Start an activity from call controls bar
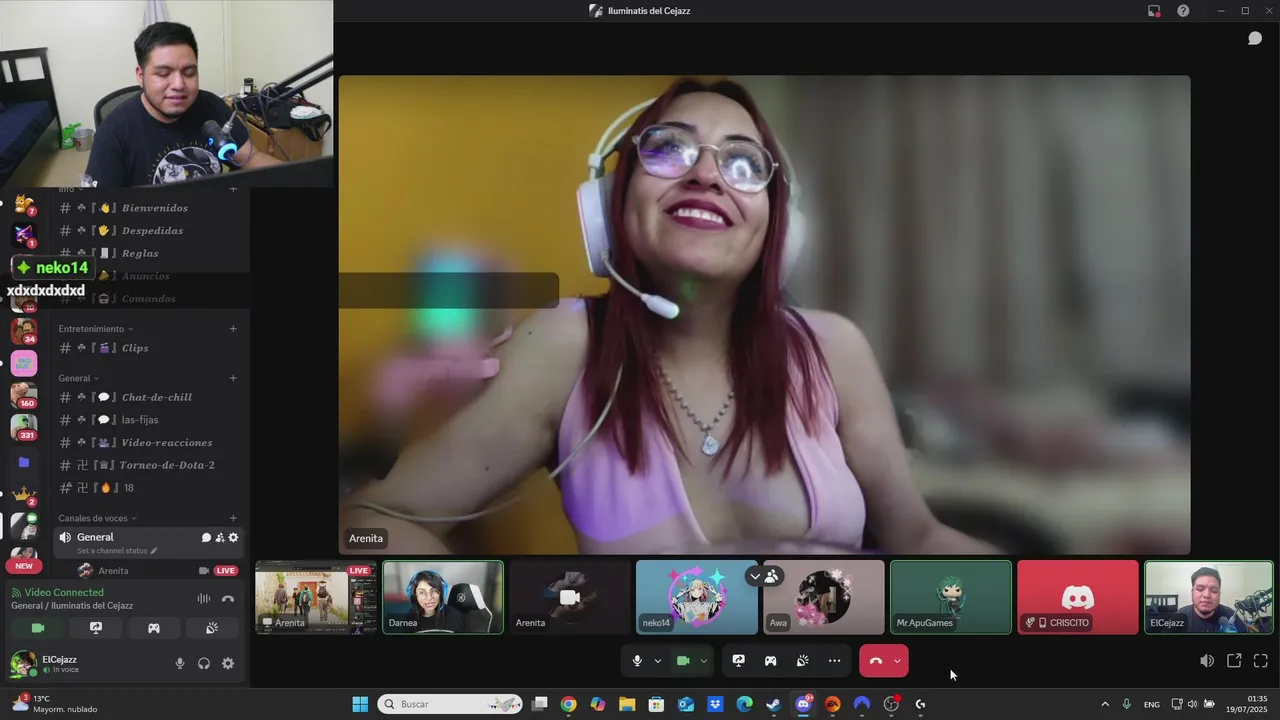Image resolution: width=1280 pixels, height=720 pixels. pyautogui.click(x=771, y=661)
